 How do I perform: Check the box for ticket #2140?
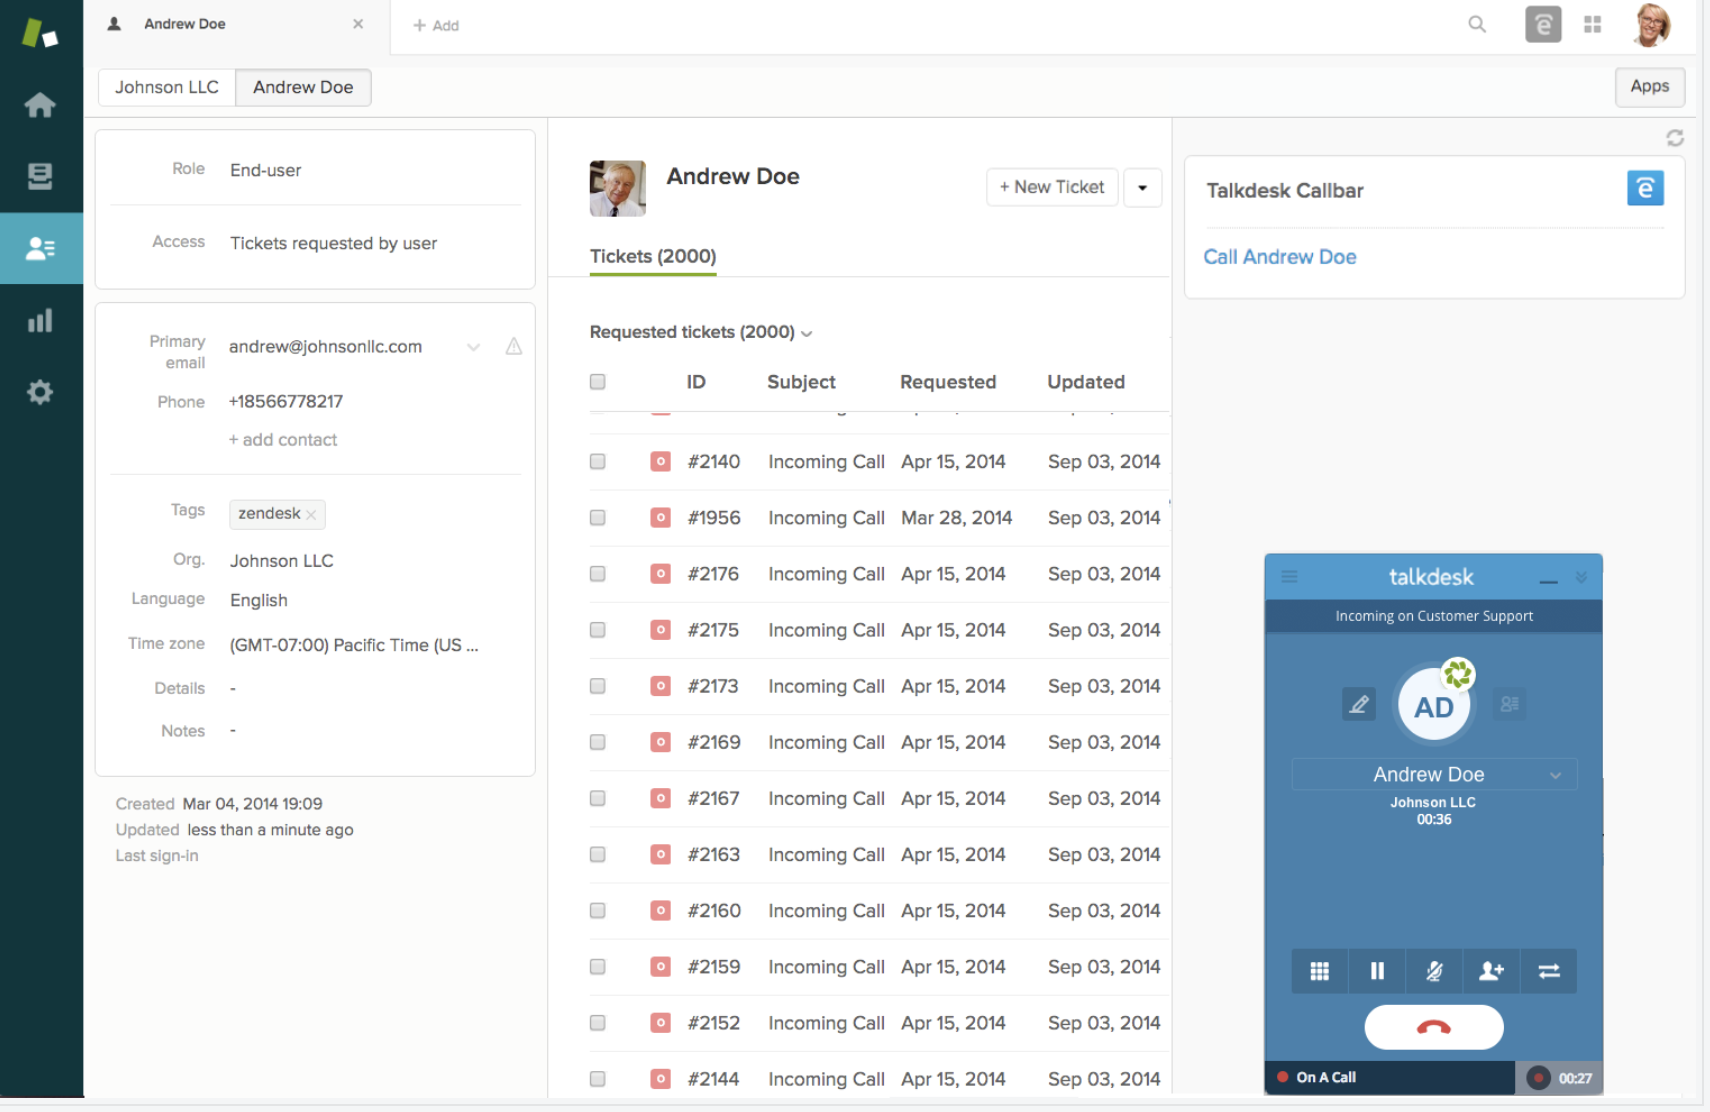[x=598, y=462]
